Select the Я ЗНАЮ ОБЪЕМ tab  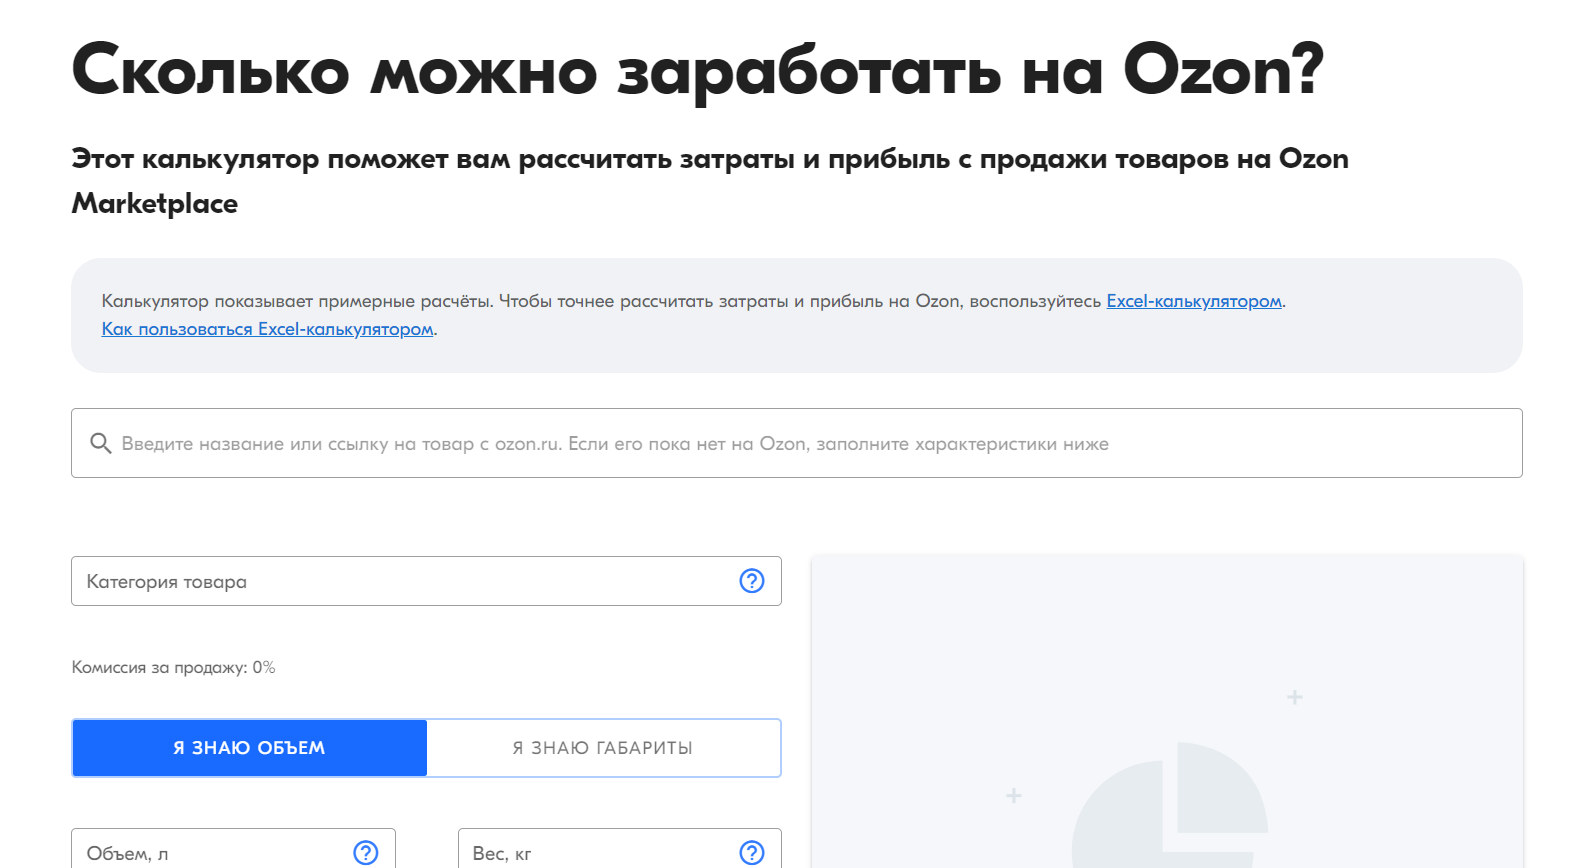(x=250, y=748)
